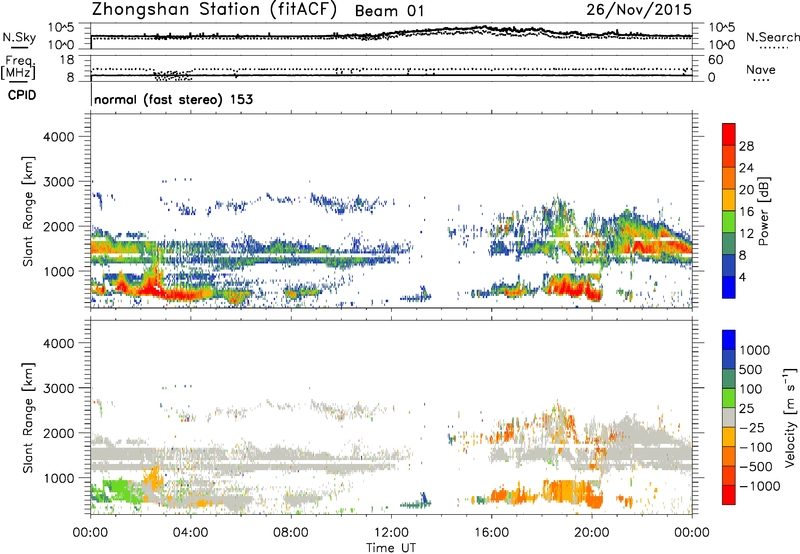Screen dimensions: 800x554
Task: Select the 2000 tick of the velocity panel
Action: [58, 433]
